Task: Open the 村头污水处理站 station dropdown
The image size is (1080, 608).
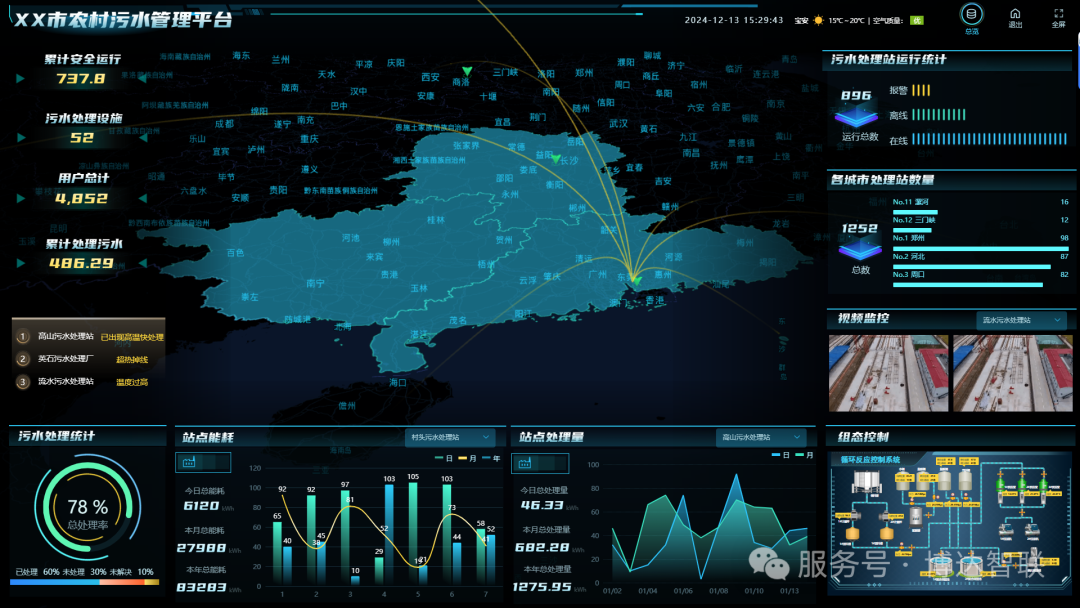Action: tap(450, 437)
